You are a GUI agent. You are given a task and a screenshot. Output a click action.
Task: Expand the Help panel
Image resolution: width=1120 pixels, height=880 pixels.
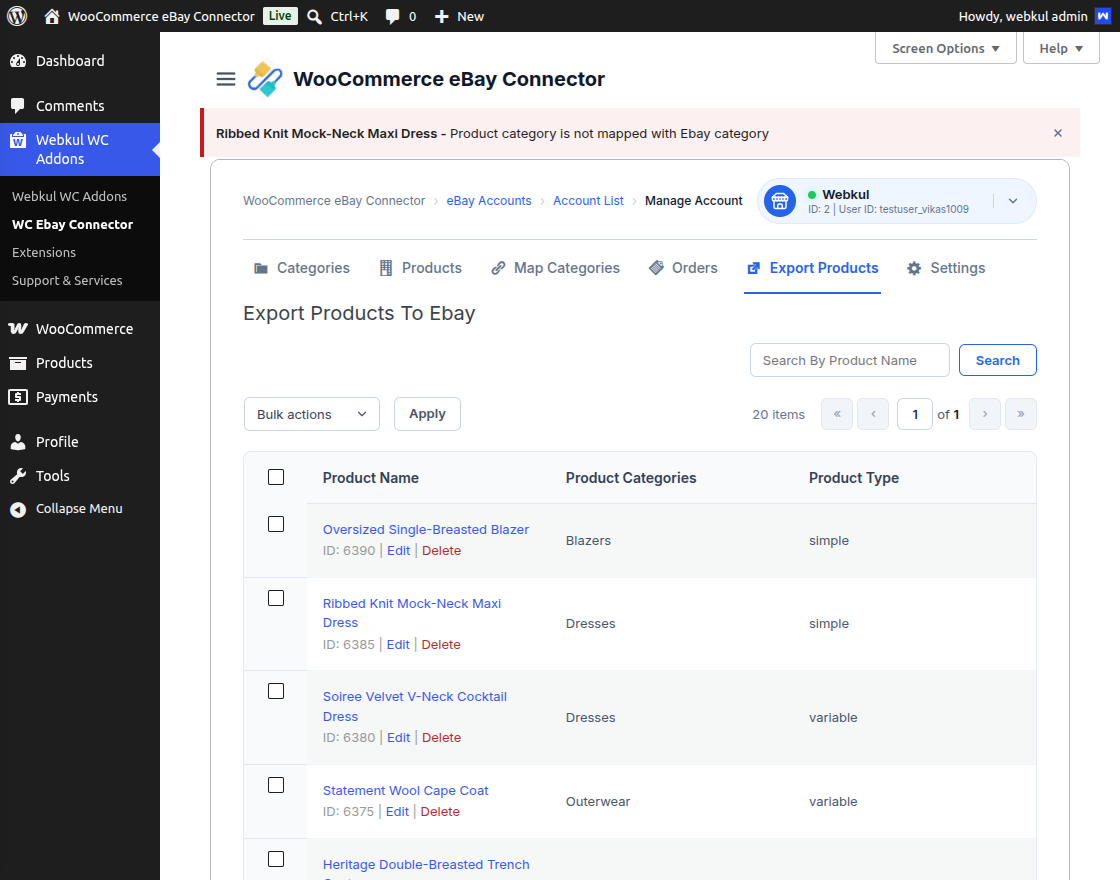[x=1061, y=49]
